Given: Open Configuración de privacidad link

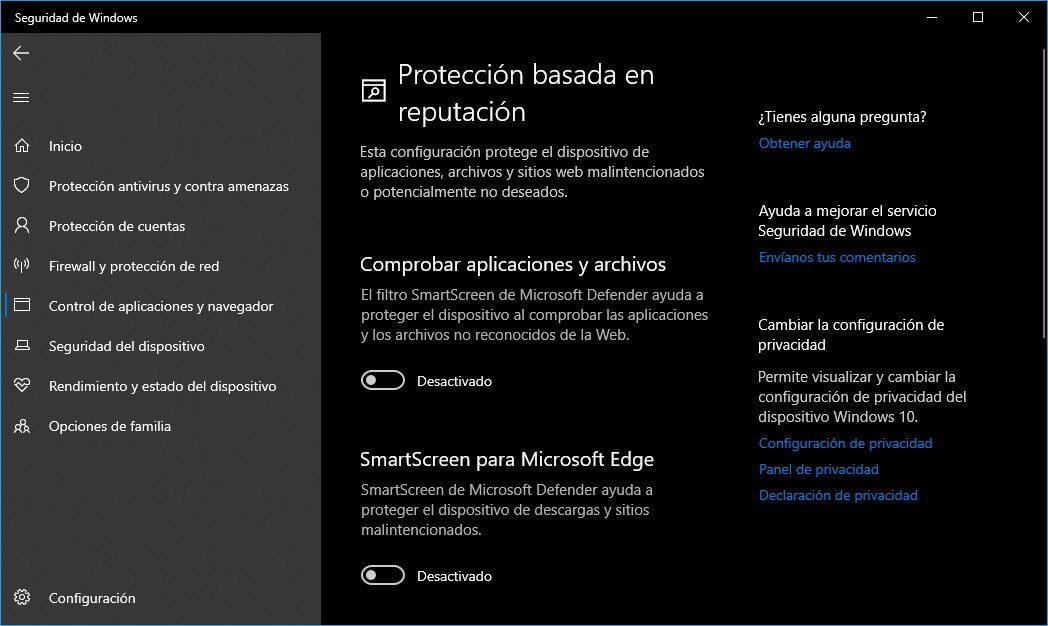Looking at the screenshot, I should tap(845, 443).
